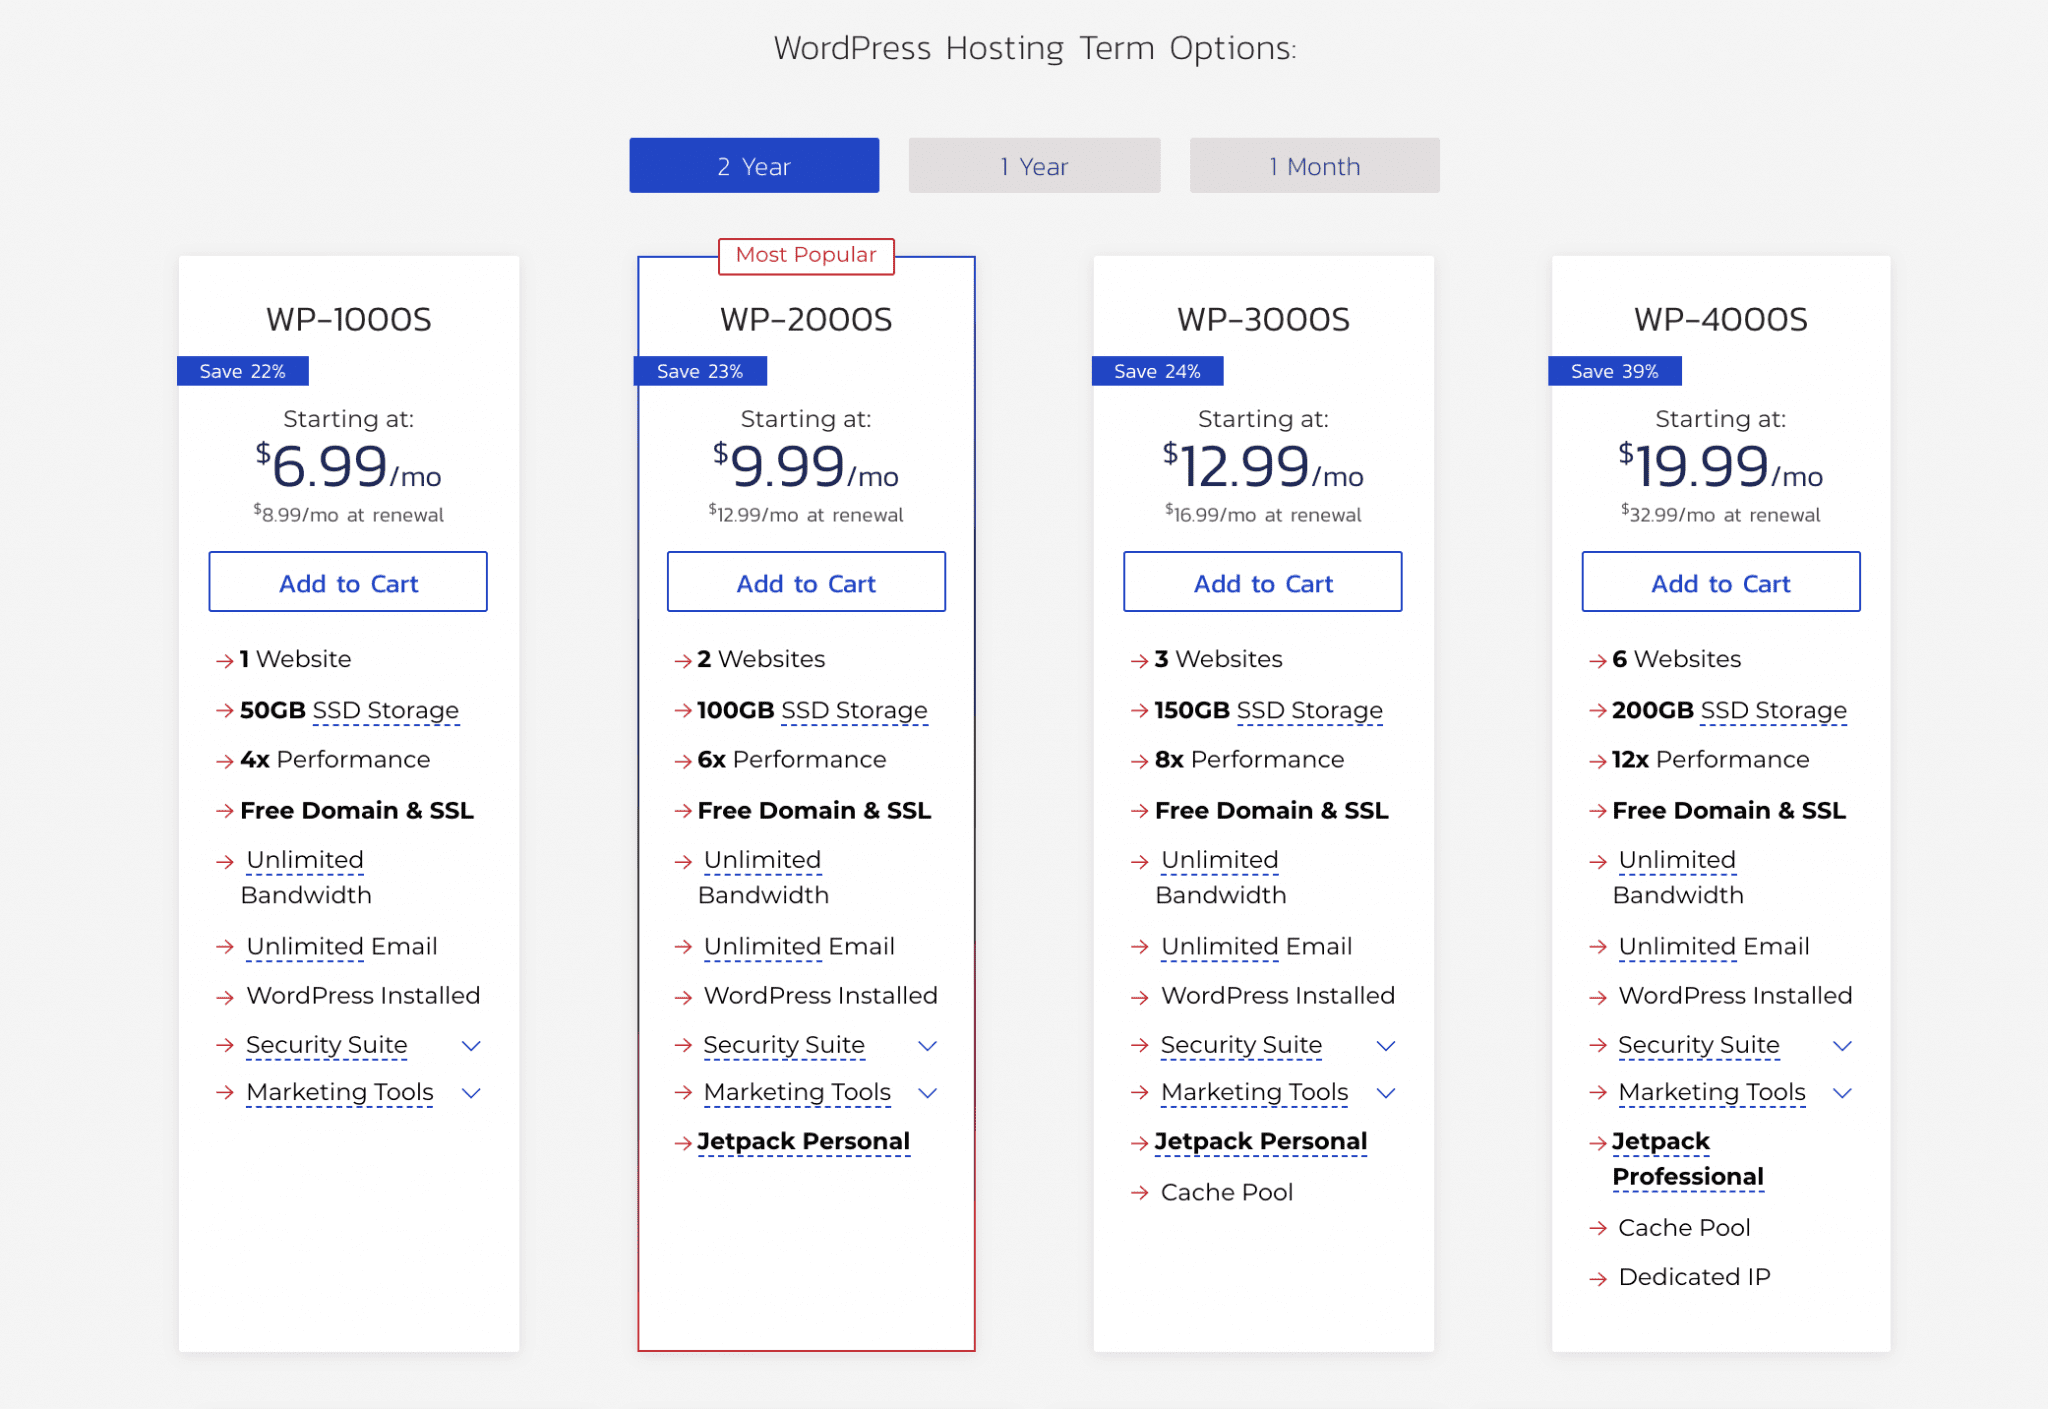
Task: Click the Save 39% badge on WP-4000S
Action: click(x=1614, y=370)
